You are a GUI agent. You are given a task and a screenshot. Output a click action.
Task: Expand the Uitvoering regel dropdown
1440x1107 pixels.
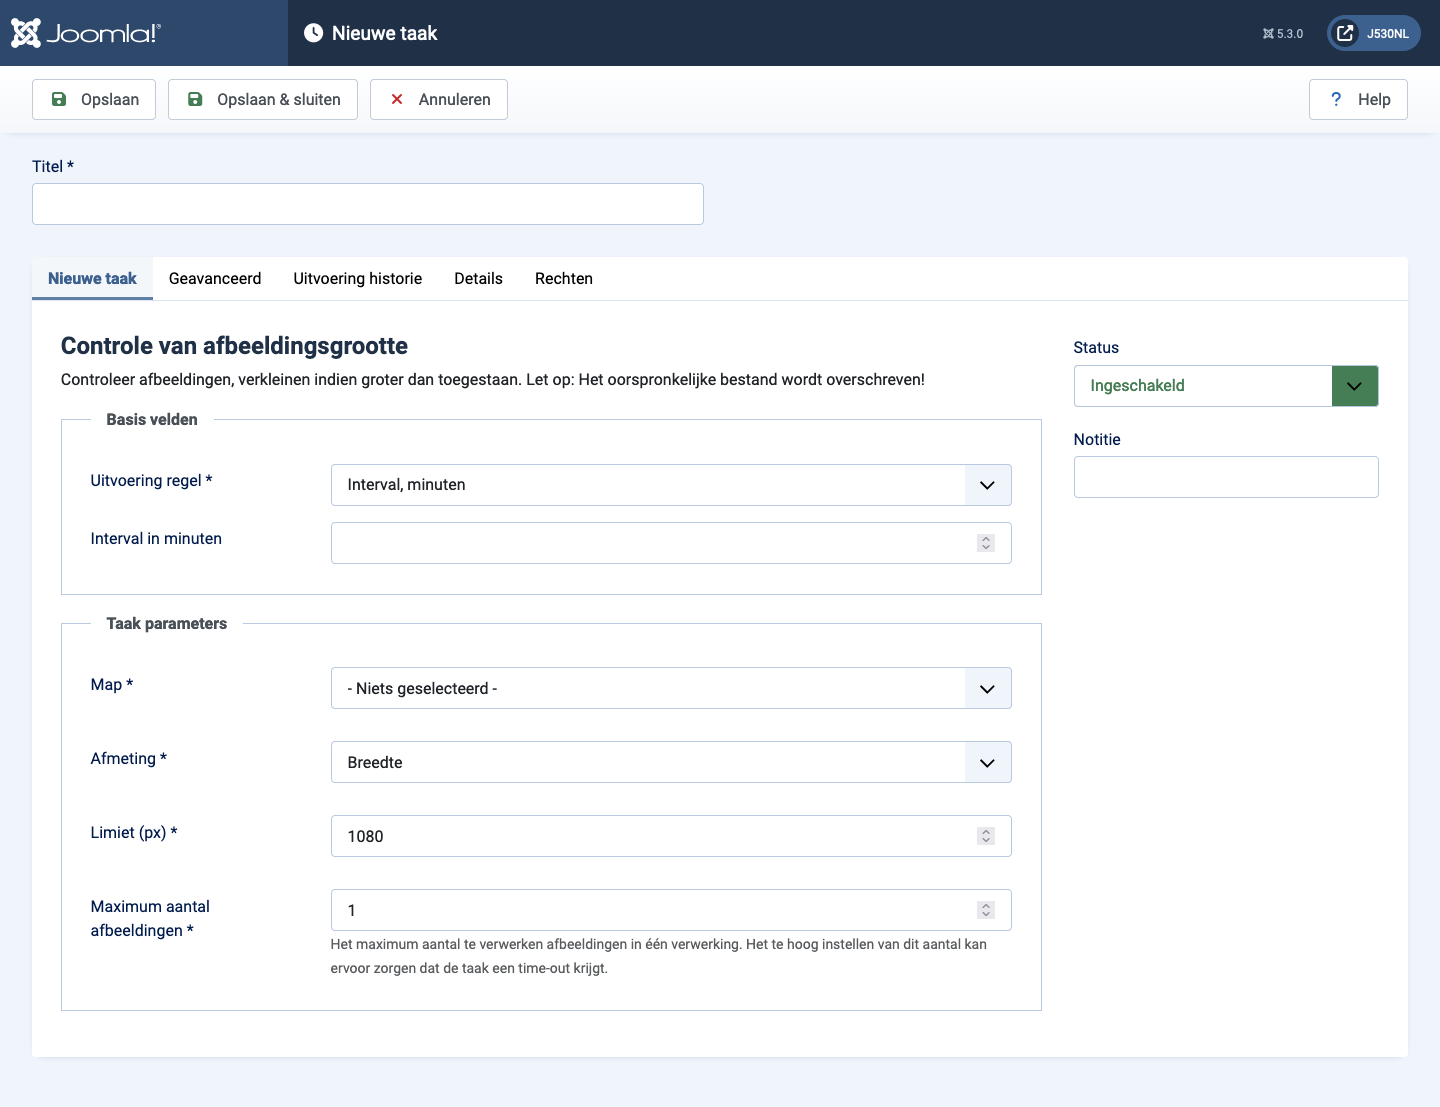671,485
